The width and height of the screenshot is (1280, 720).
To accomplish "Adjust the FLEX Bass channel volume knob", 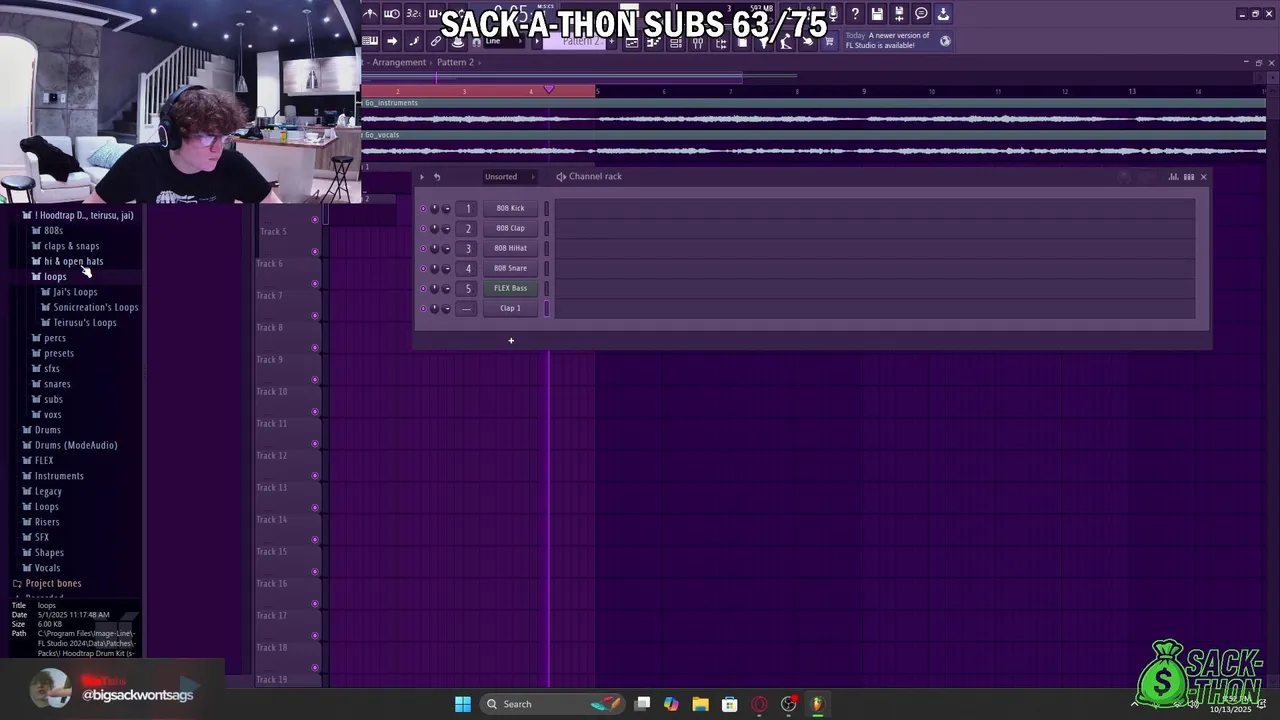I will pyautogui.click(x=446, y=289).
